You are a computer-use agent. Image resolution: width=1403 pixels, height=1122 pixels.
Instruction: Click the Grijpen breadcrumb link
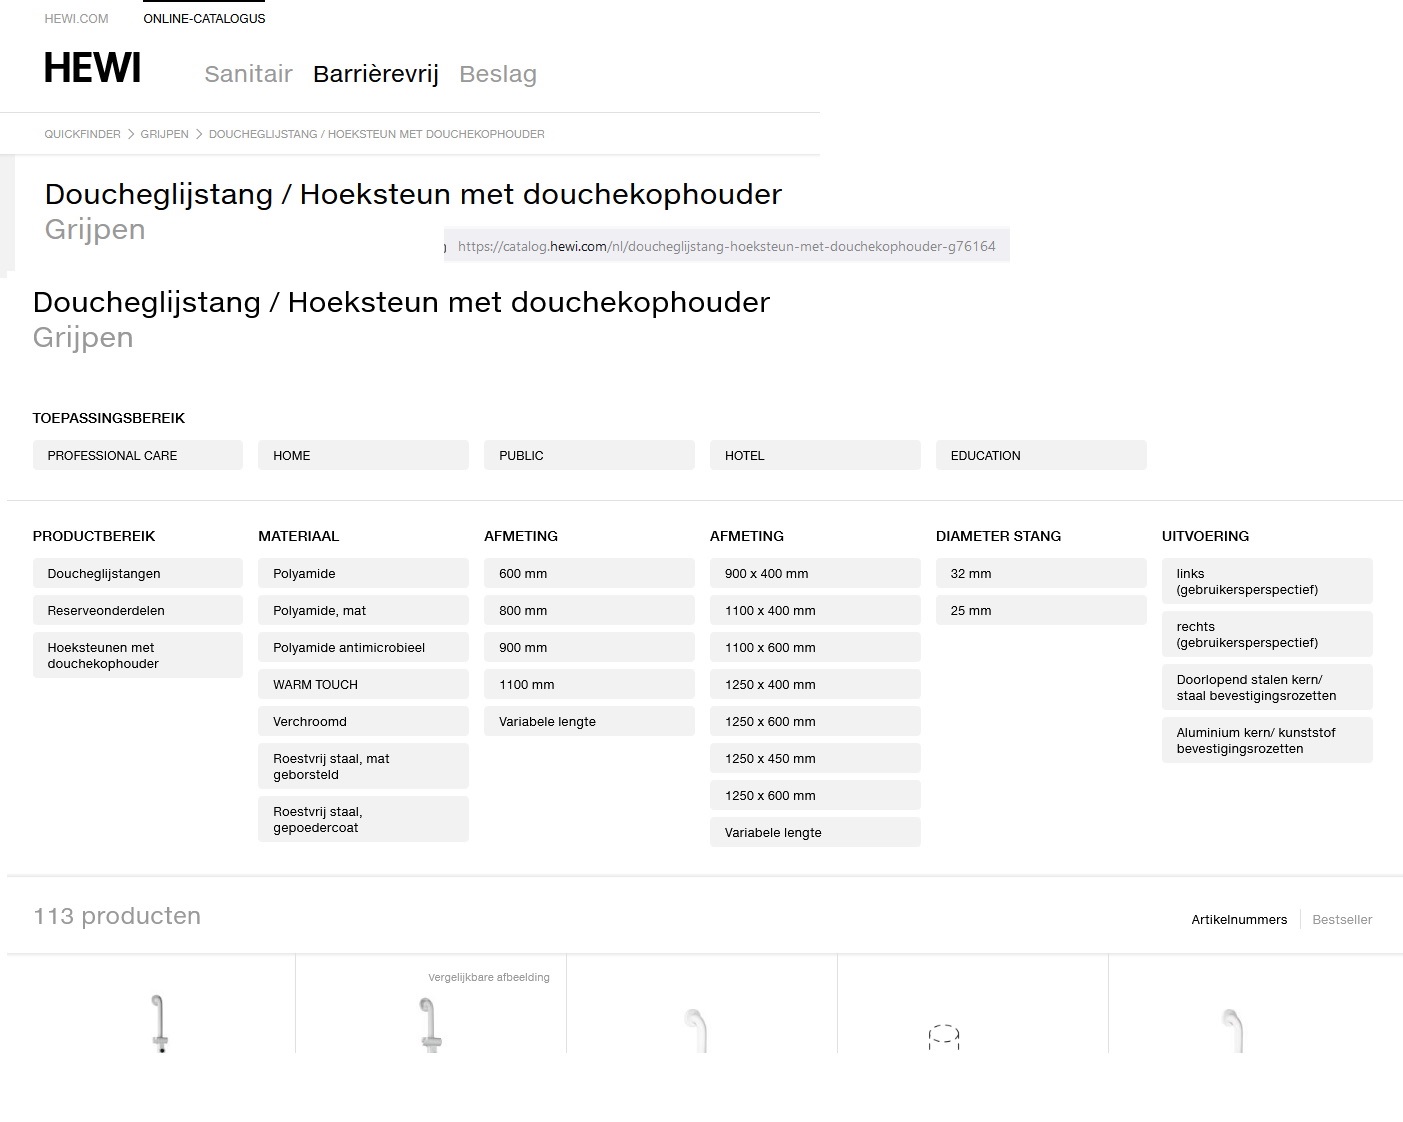click(164, 134)
